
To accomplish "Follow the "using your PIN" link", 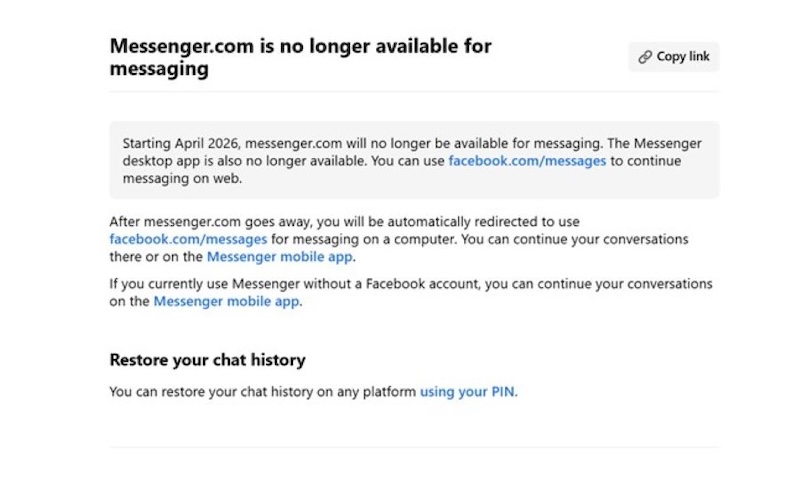I will (x=467, y=391).
